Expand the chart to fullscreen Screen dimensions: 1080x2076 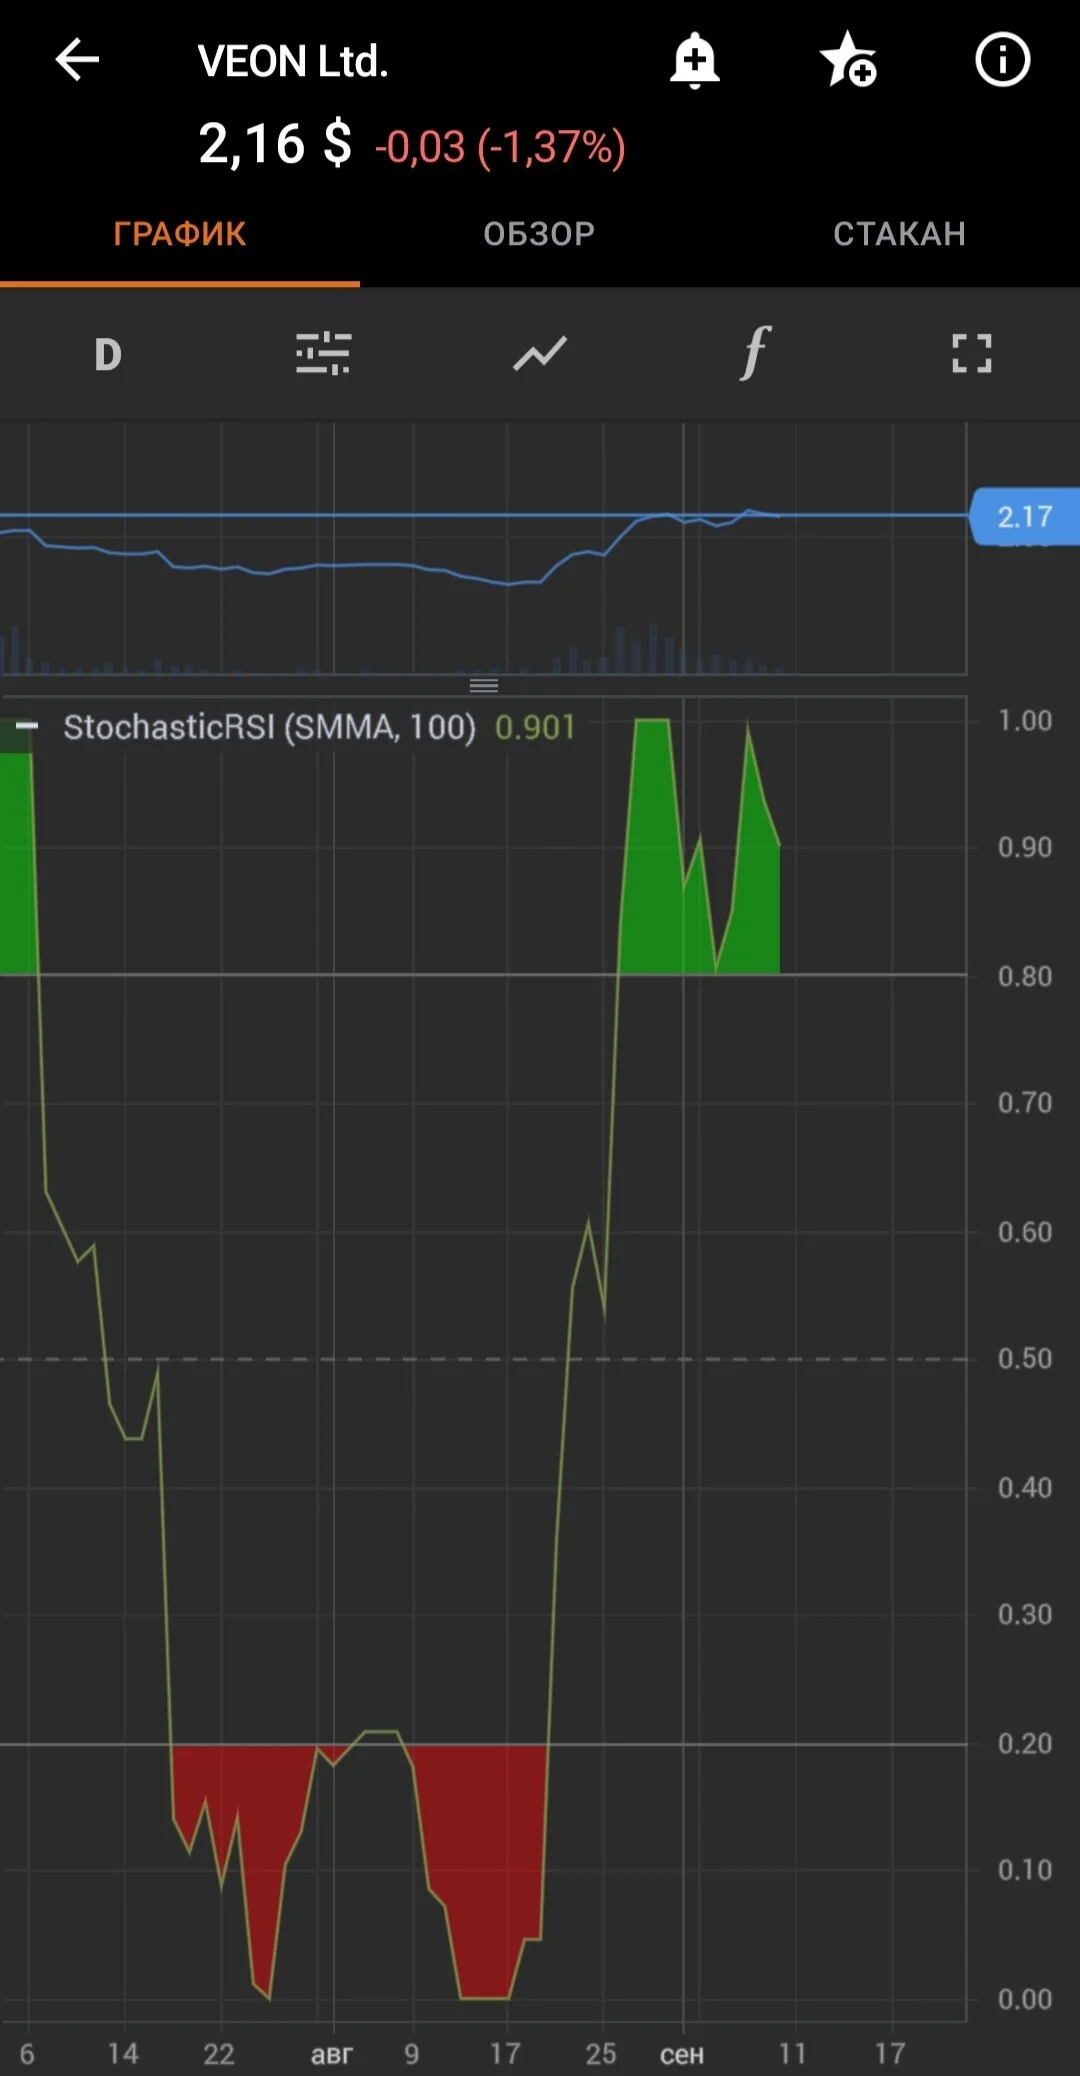[972, 354]
